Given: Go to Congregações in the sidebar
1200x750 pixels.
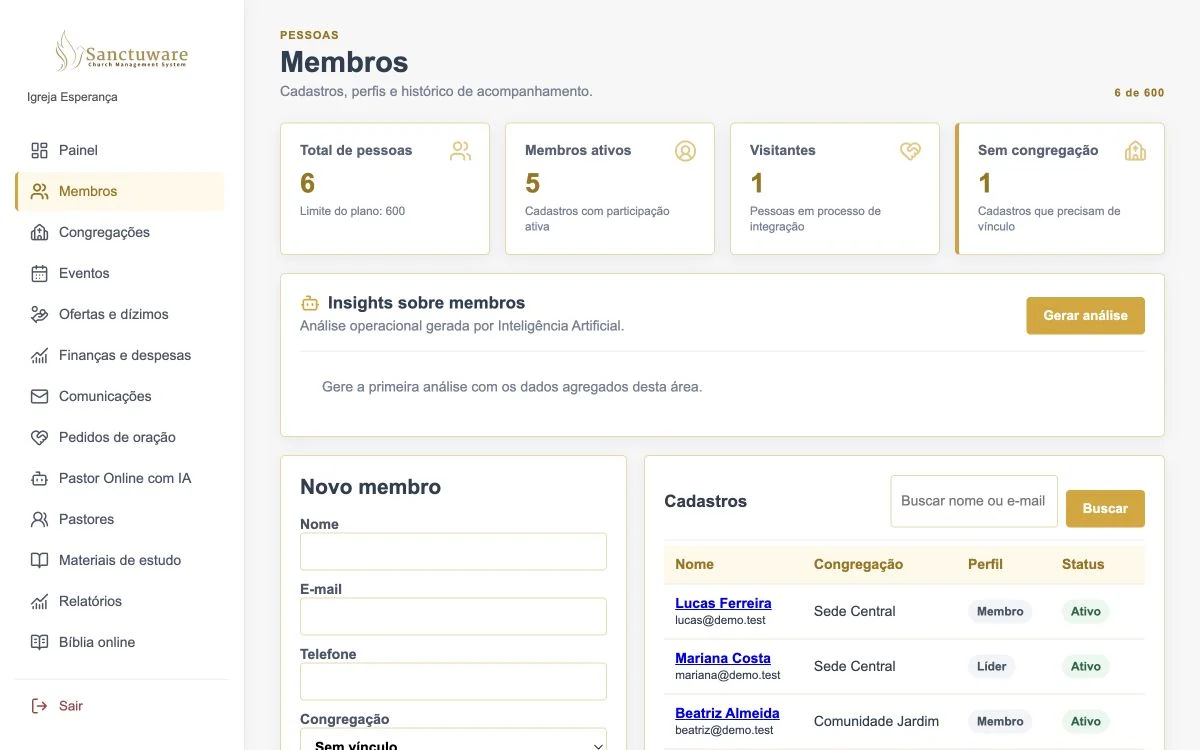Looking at the screenshot, I should point(119,232).
